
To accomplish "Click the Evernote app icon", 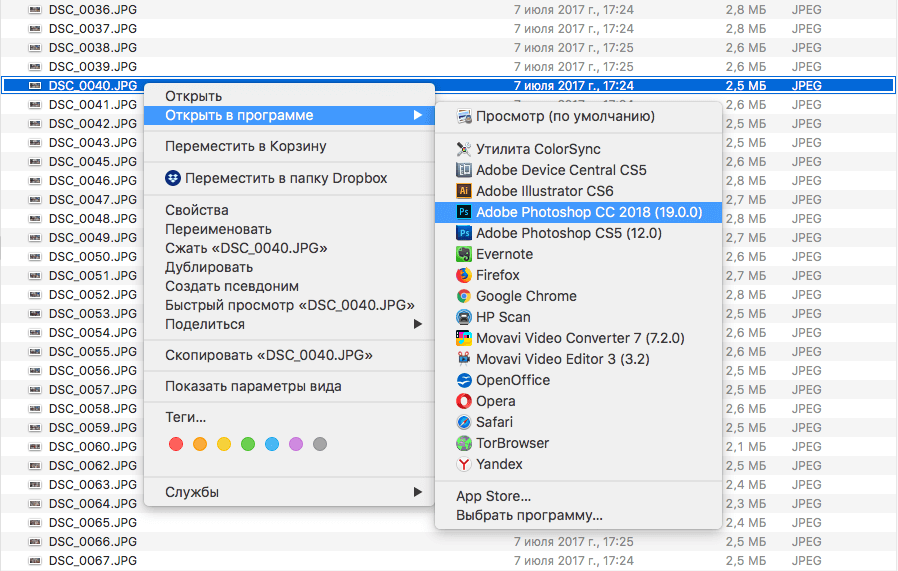I will (x=464, y=254).
